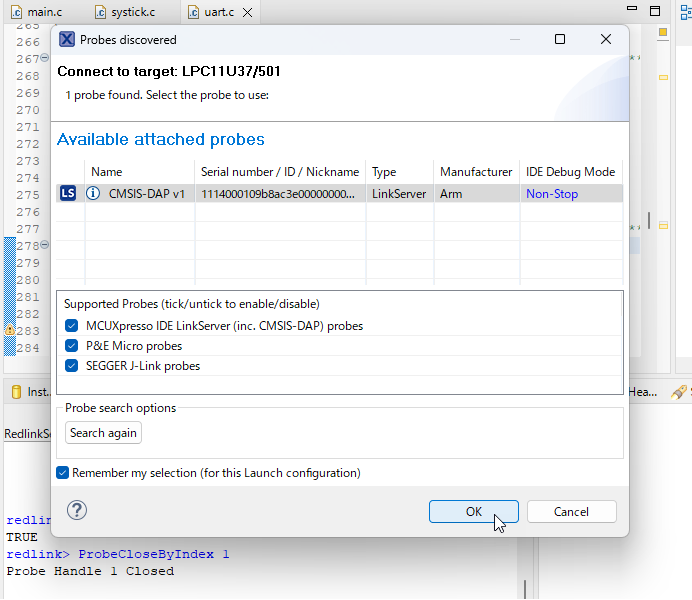Select the CMSIS-DAP v1 probe row
The height and width of the screenshot is (600, 692).
coord(339,194)
